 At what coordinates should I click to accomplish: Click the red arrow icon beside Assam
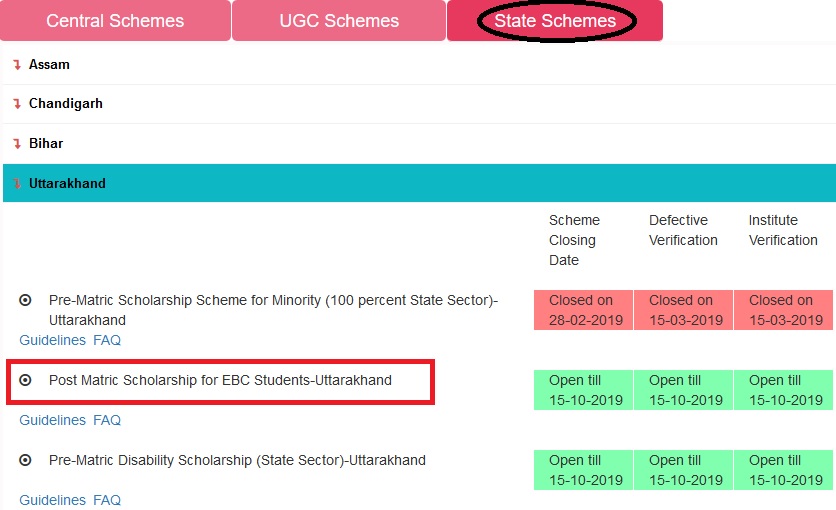pos(17,64)
